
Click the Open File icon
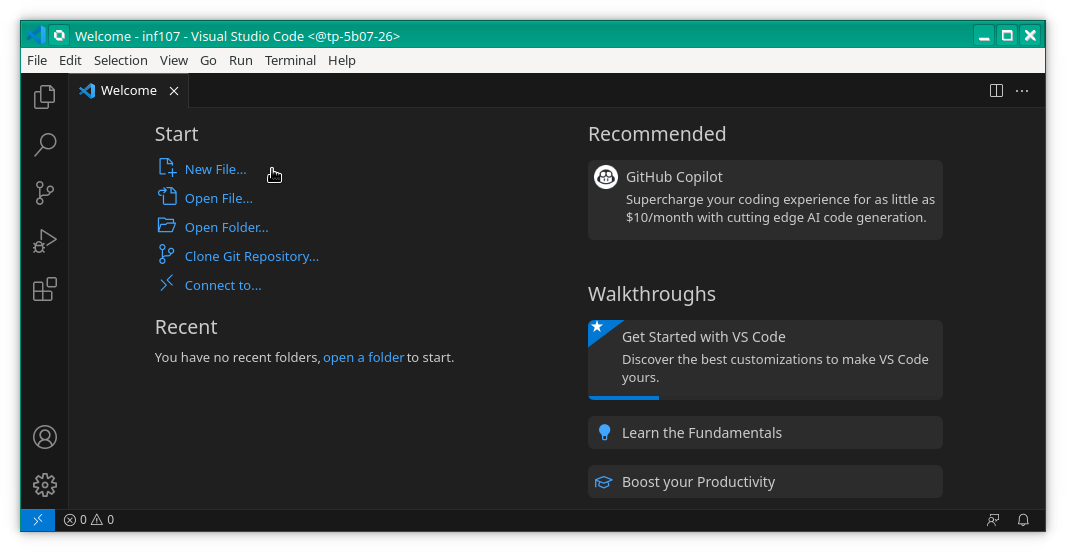(167, 196)
